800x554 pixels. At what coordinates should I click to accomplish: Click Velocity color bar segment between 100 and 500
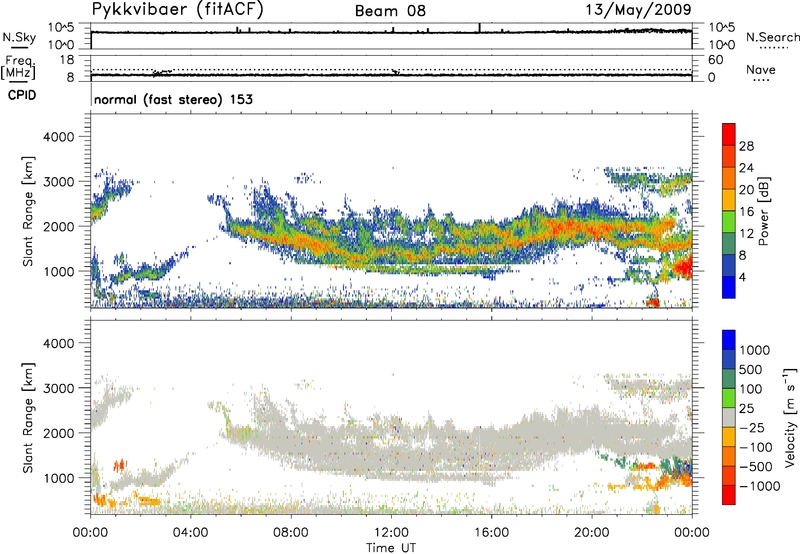729,379
